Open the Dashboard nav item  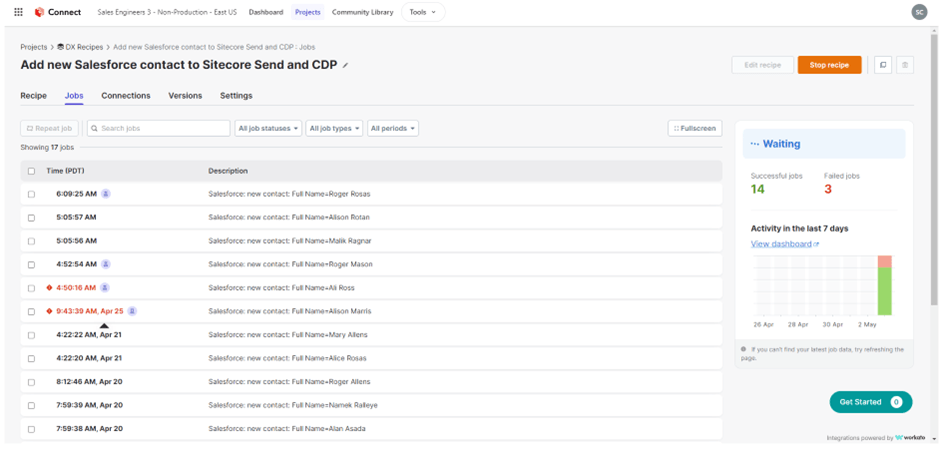(266, 12)
